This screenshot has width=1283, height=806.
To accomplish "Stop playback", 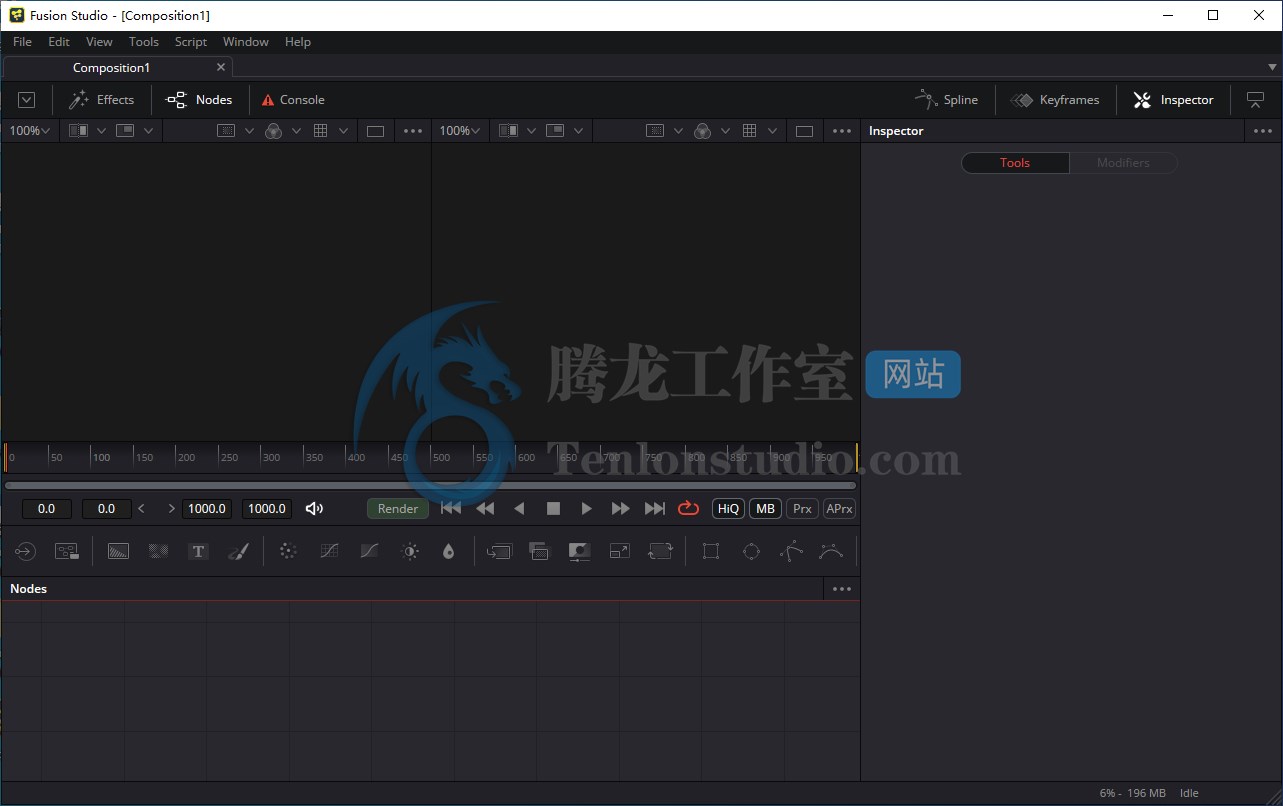I will pos(553,509).
